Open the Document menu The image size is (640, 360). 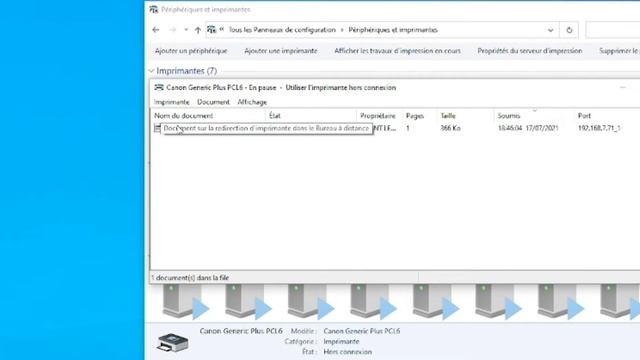pyautogui.click(x=213, y=102)
